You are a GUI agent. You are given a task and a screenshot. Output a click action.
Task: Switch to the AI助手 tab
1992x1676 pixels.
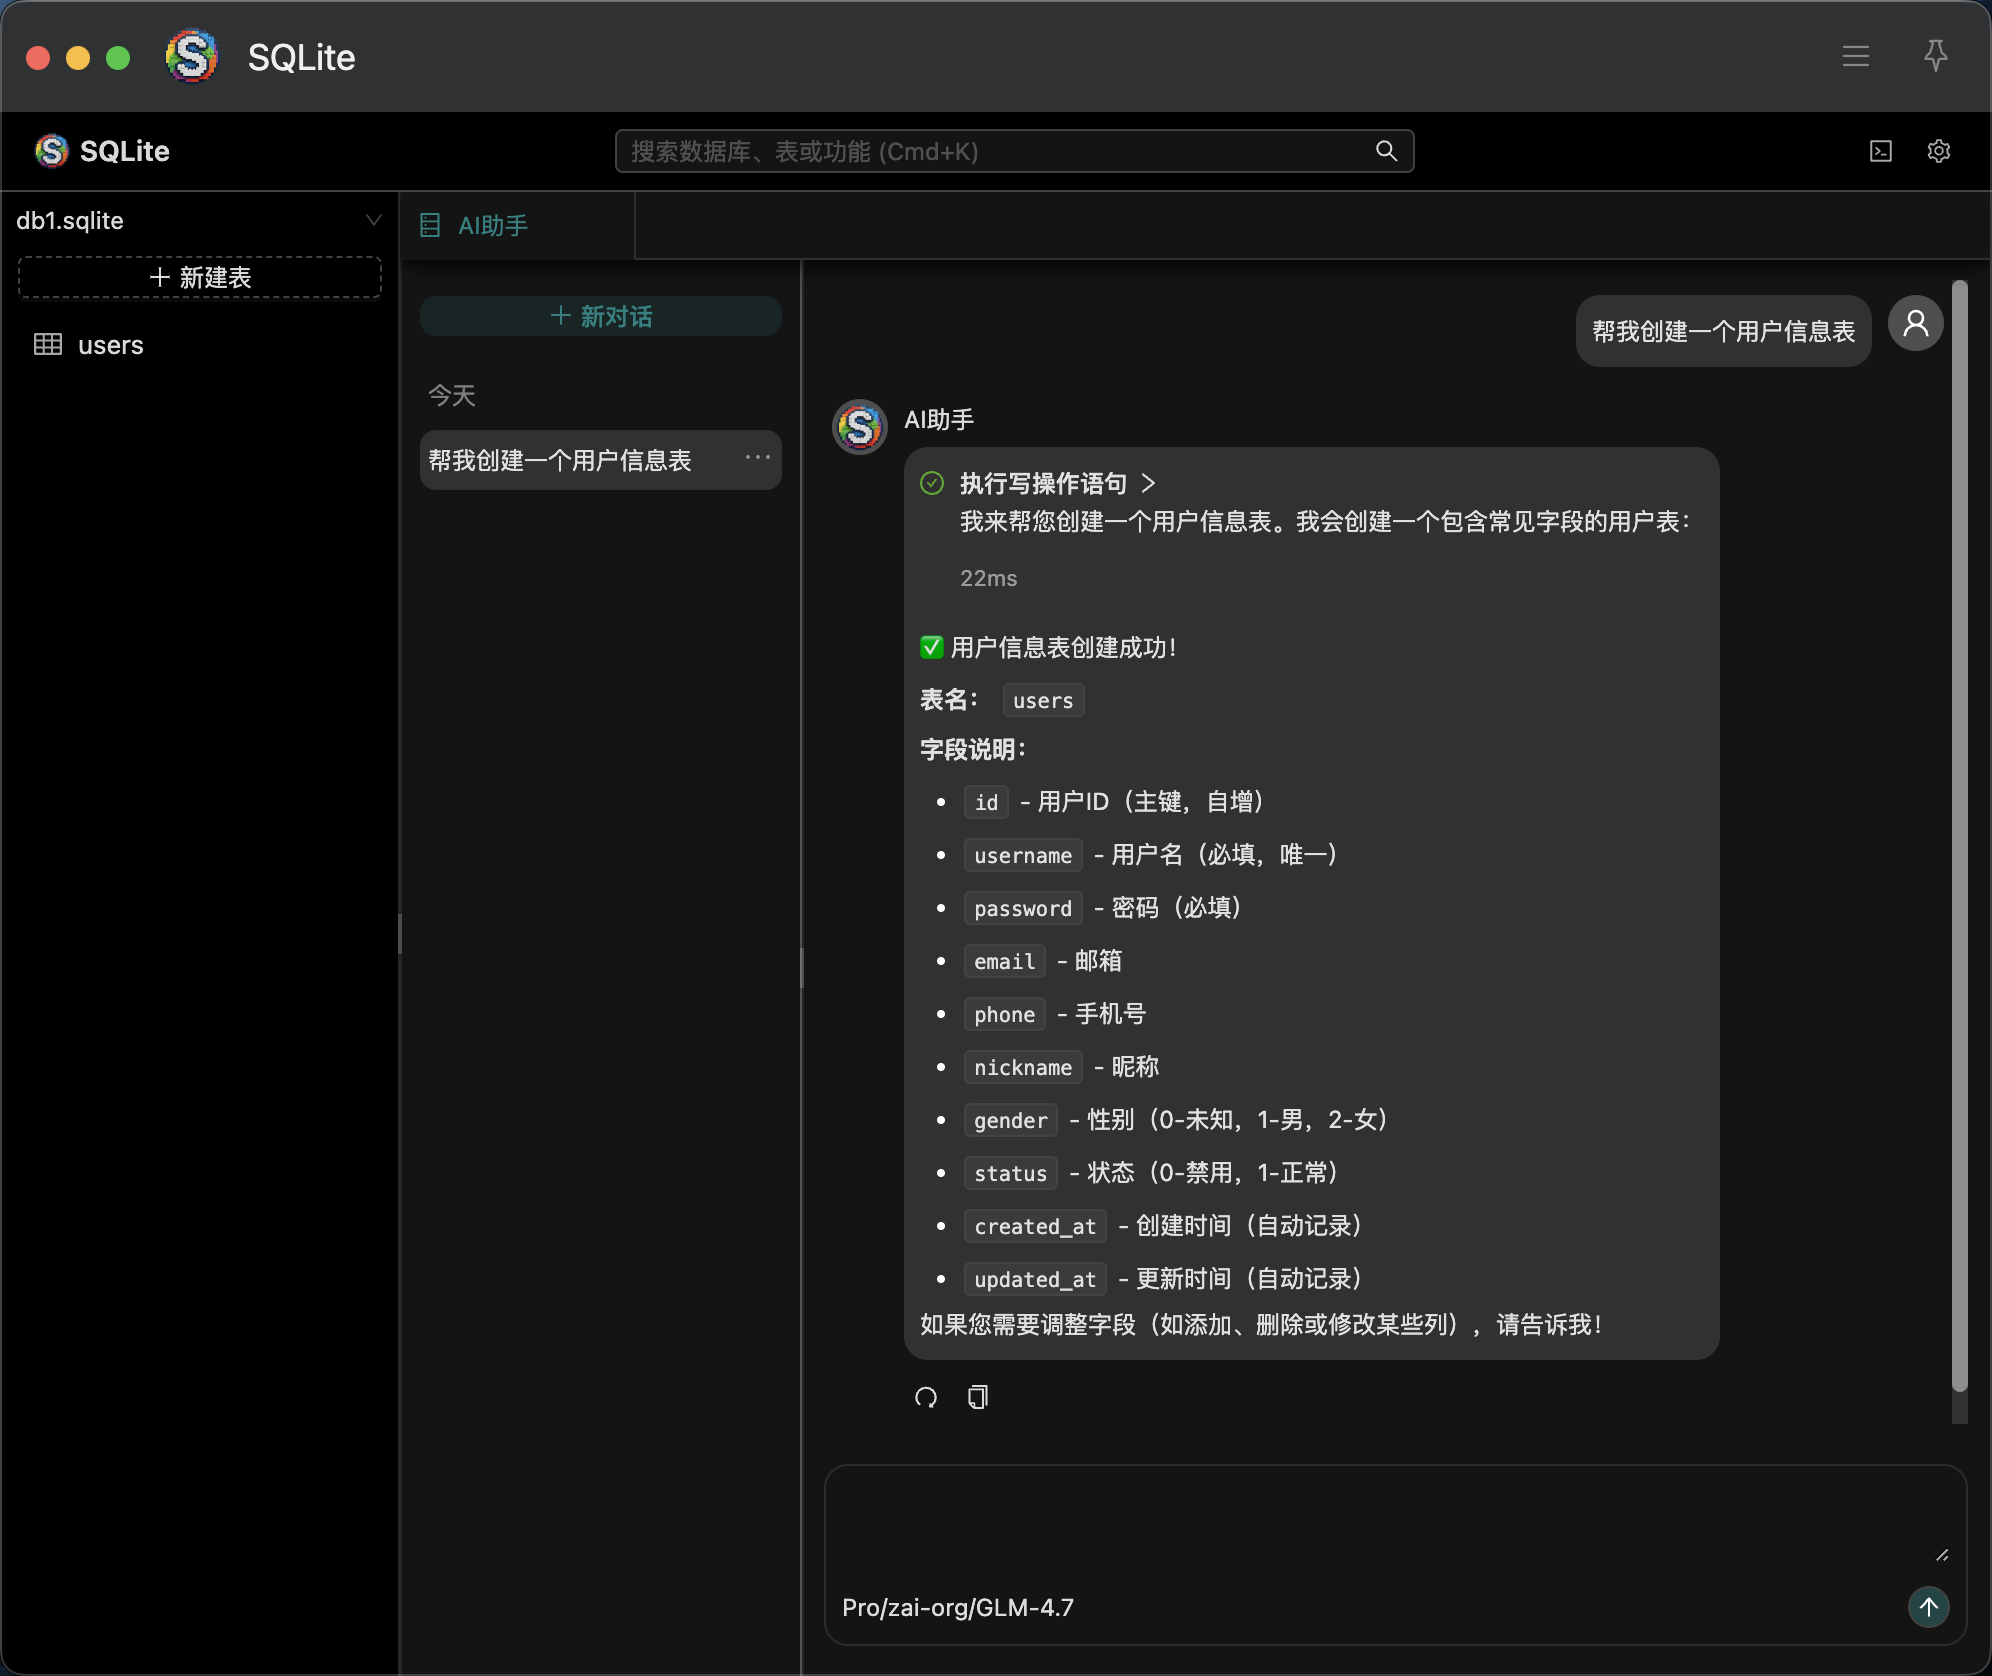[492, 226]
